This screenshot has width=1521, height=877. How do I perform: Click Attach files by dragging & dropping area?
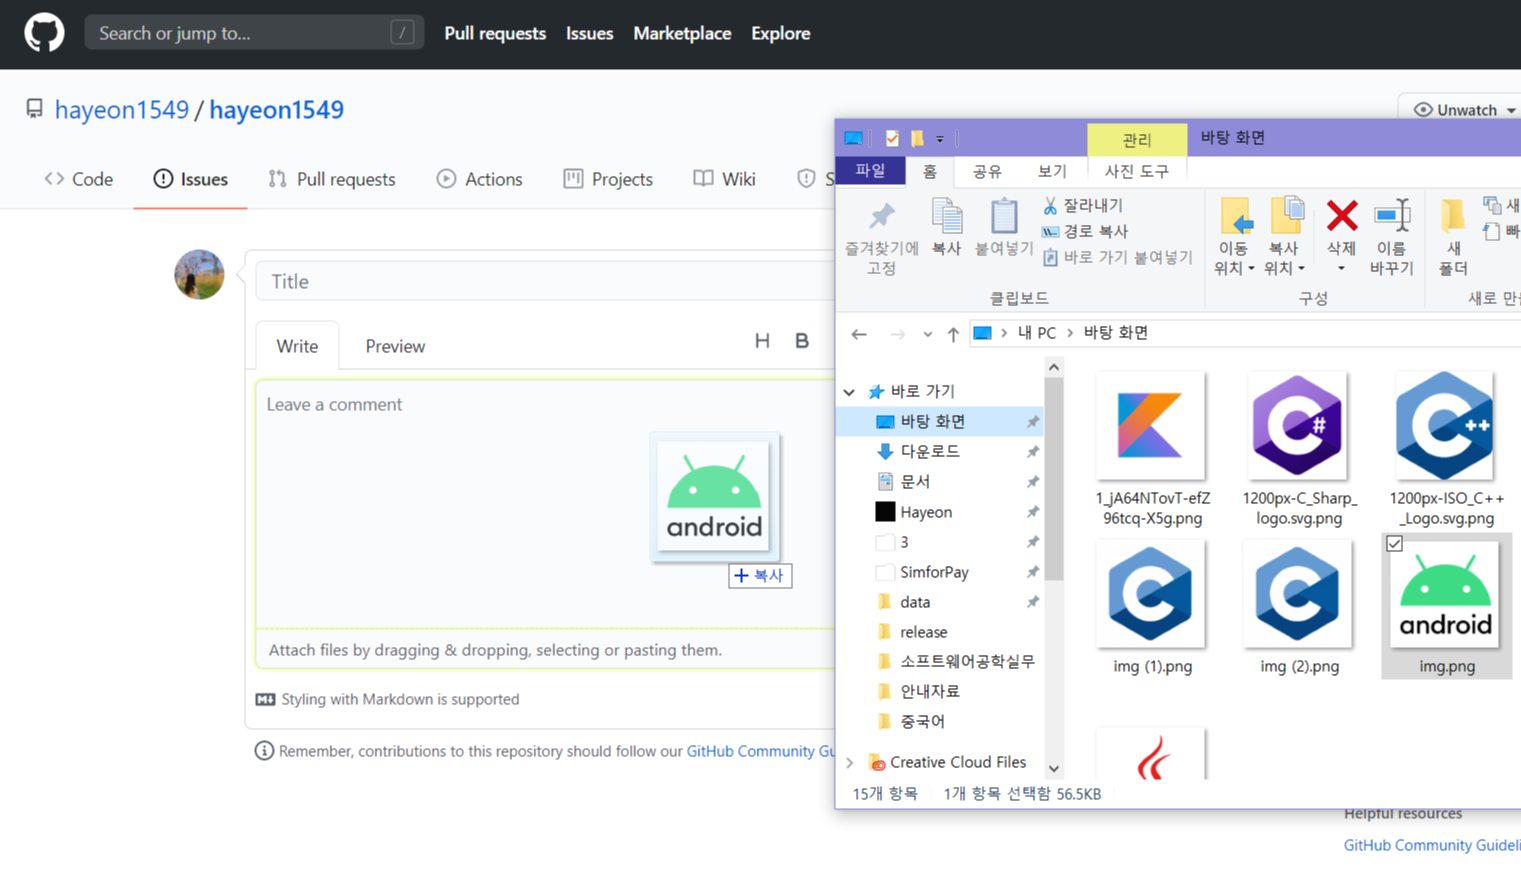coord(545,650)
